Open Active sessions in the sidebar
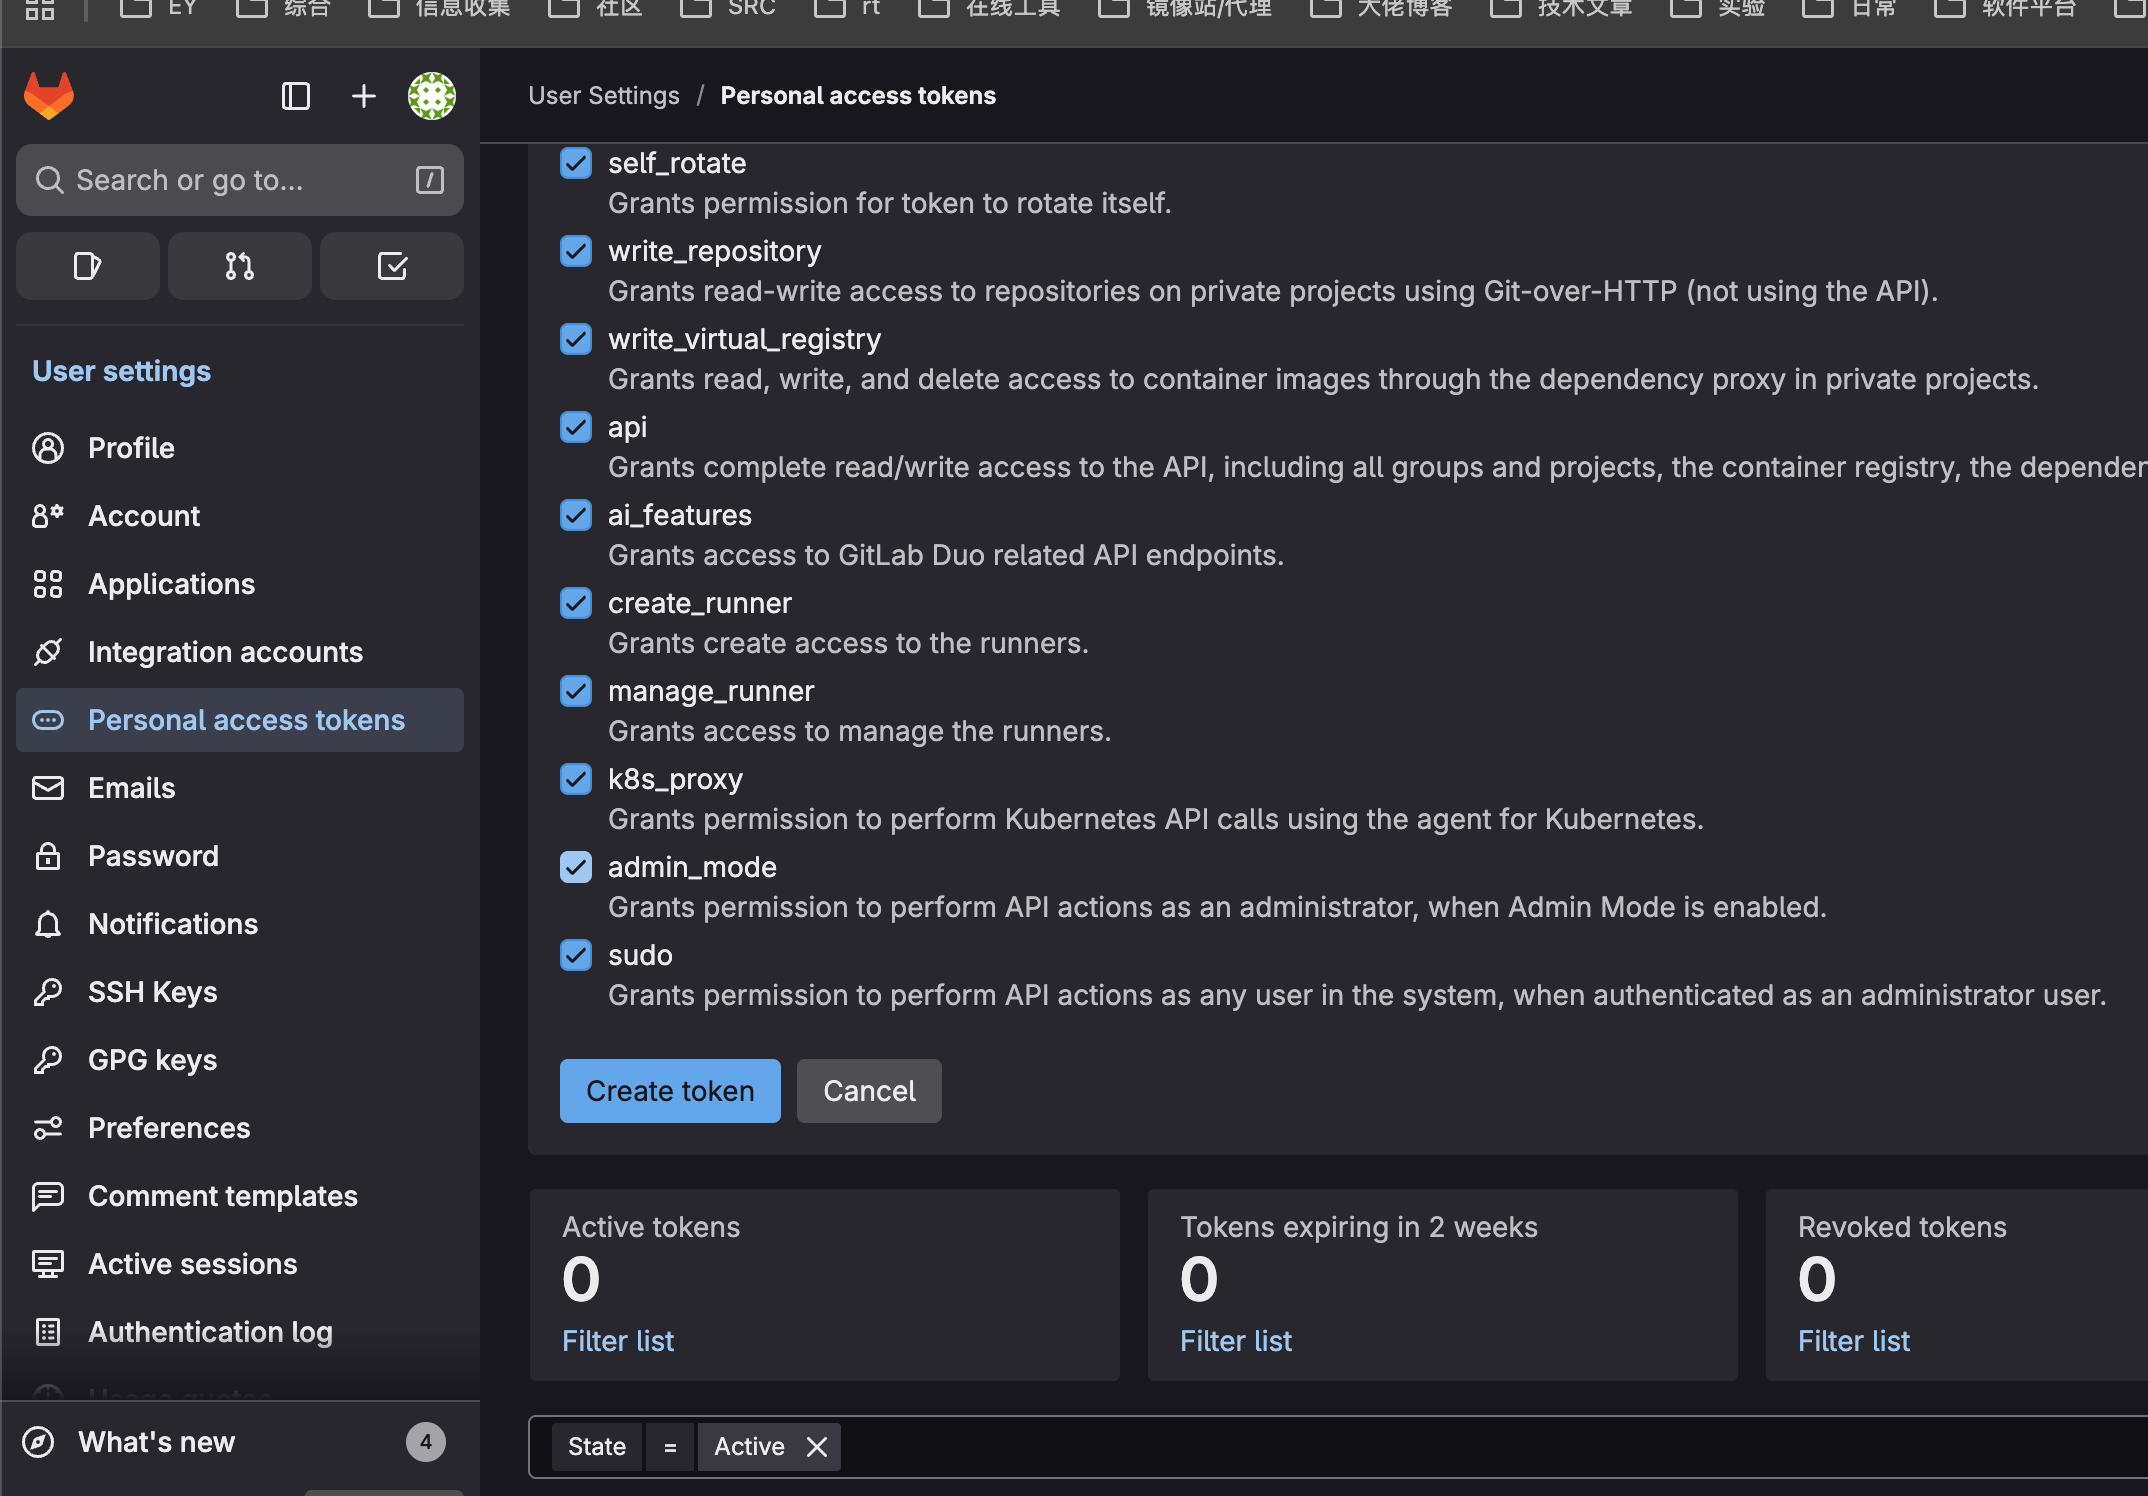 pos(192,1264)
